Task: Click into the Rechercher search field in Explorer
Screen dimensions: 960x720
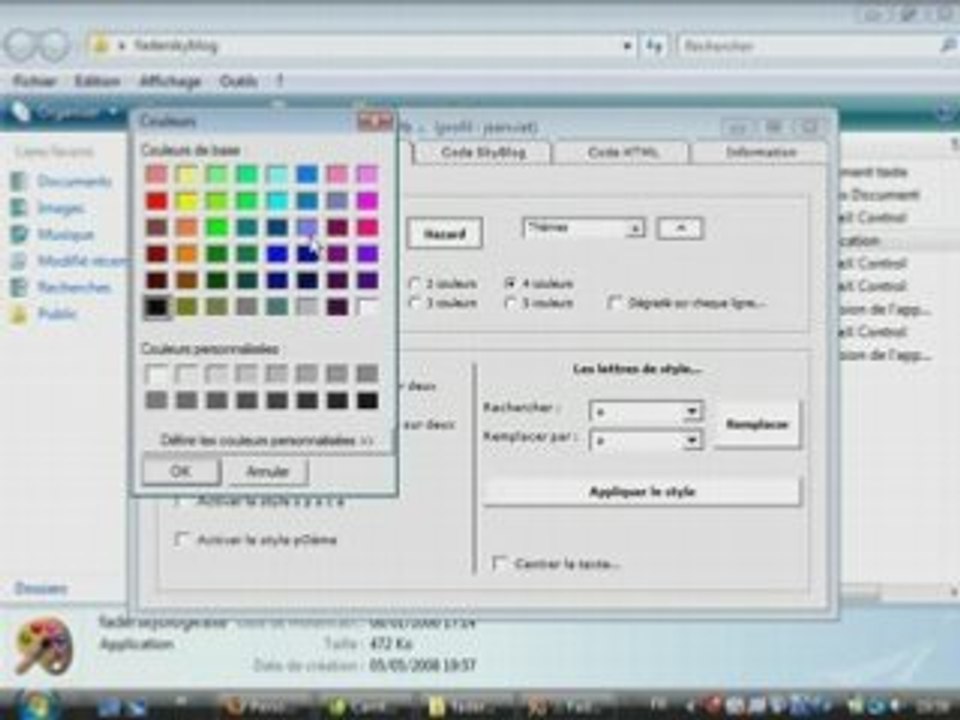Action: tap(808, 46)
